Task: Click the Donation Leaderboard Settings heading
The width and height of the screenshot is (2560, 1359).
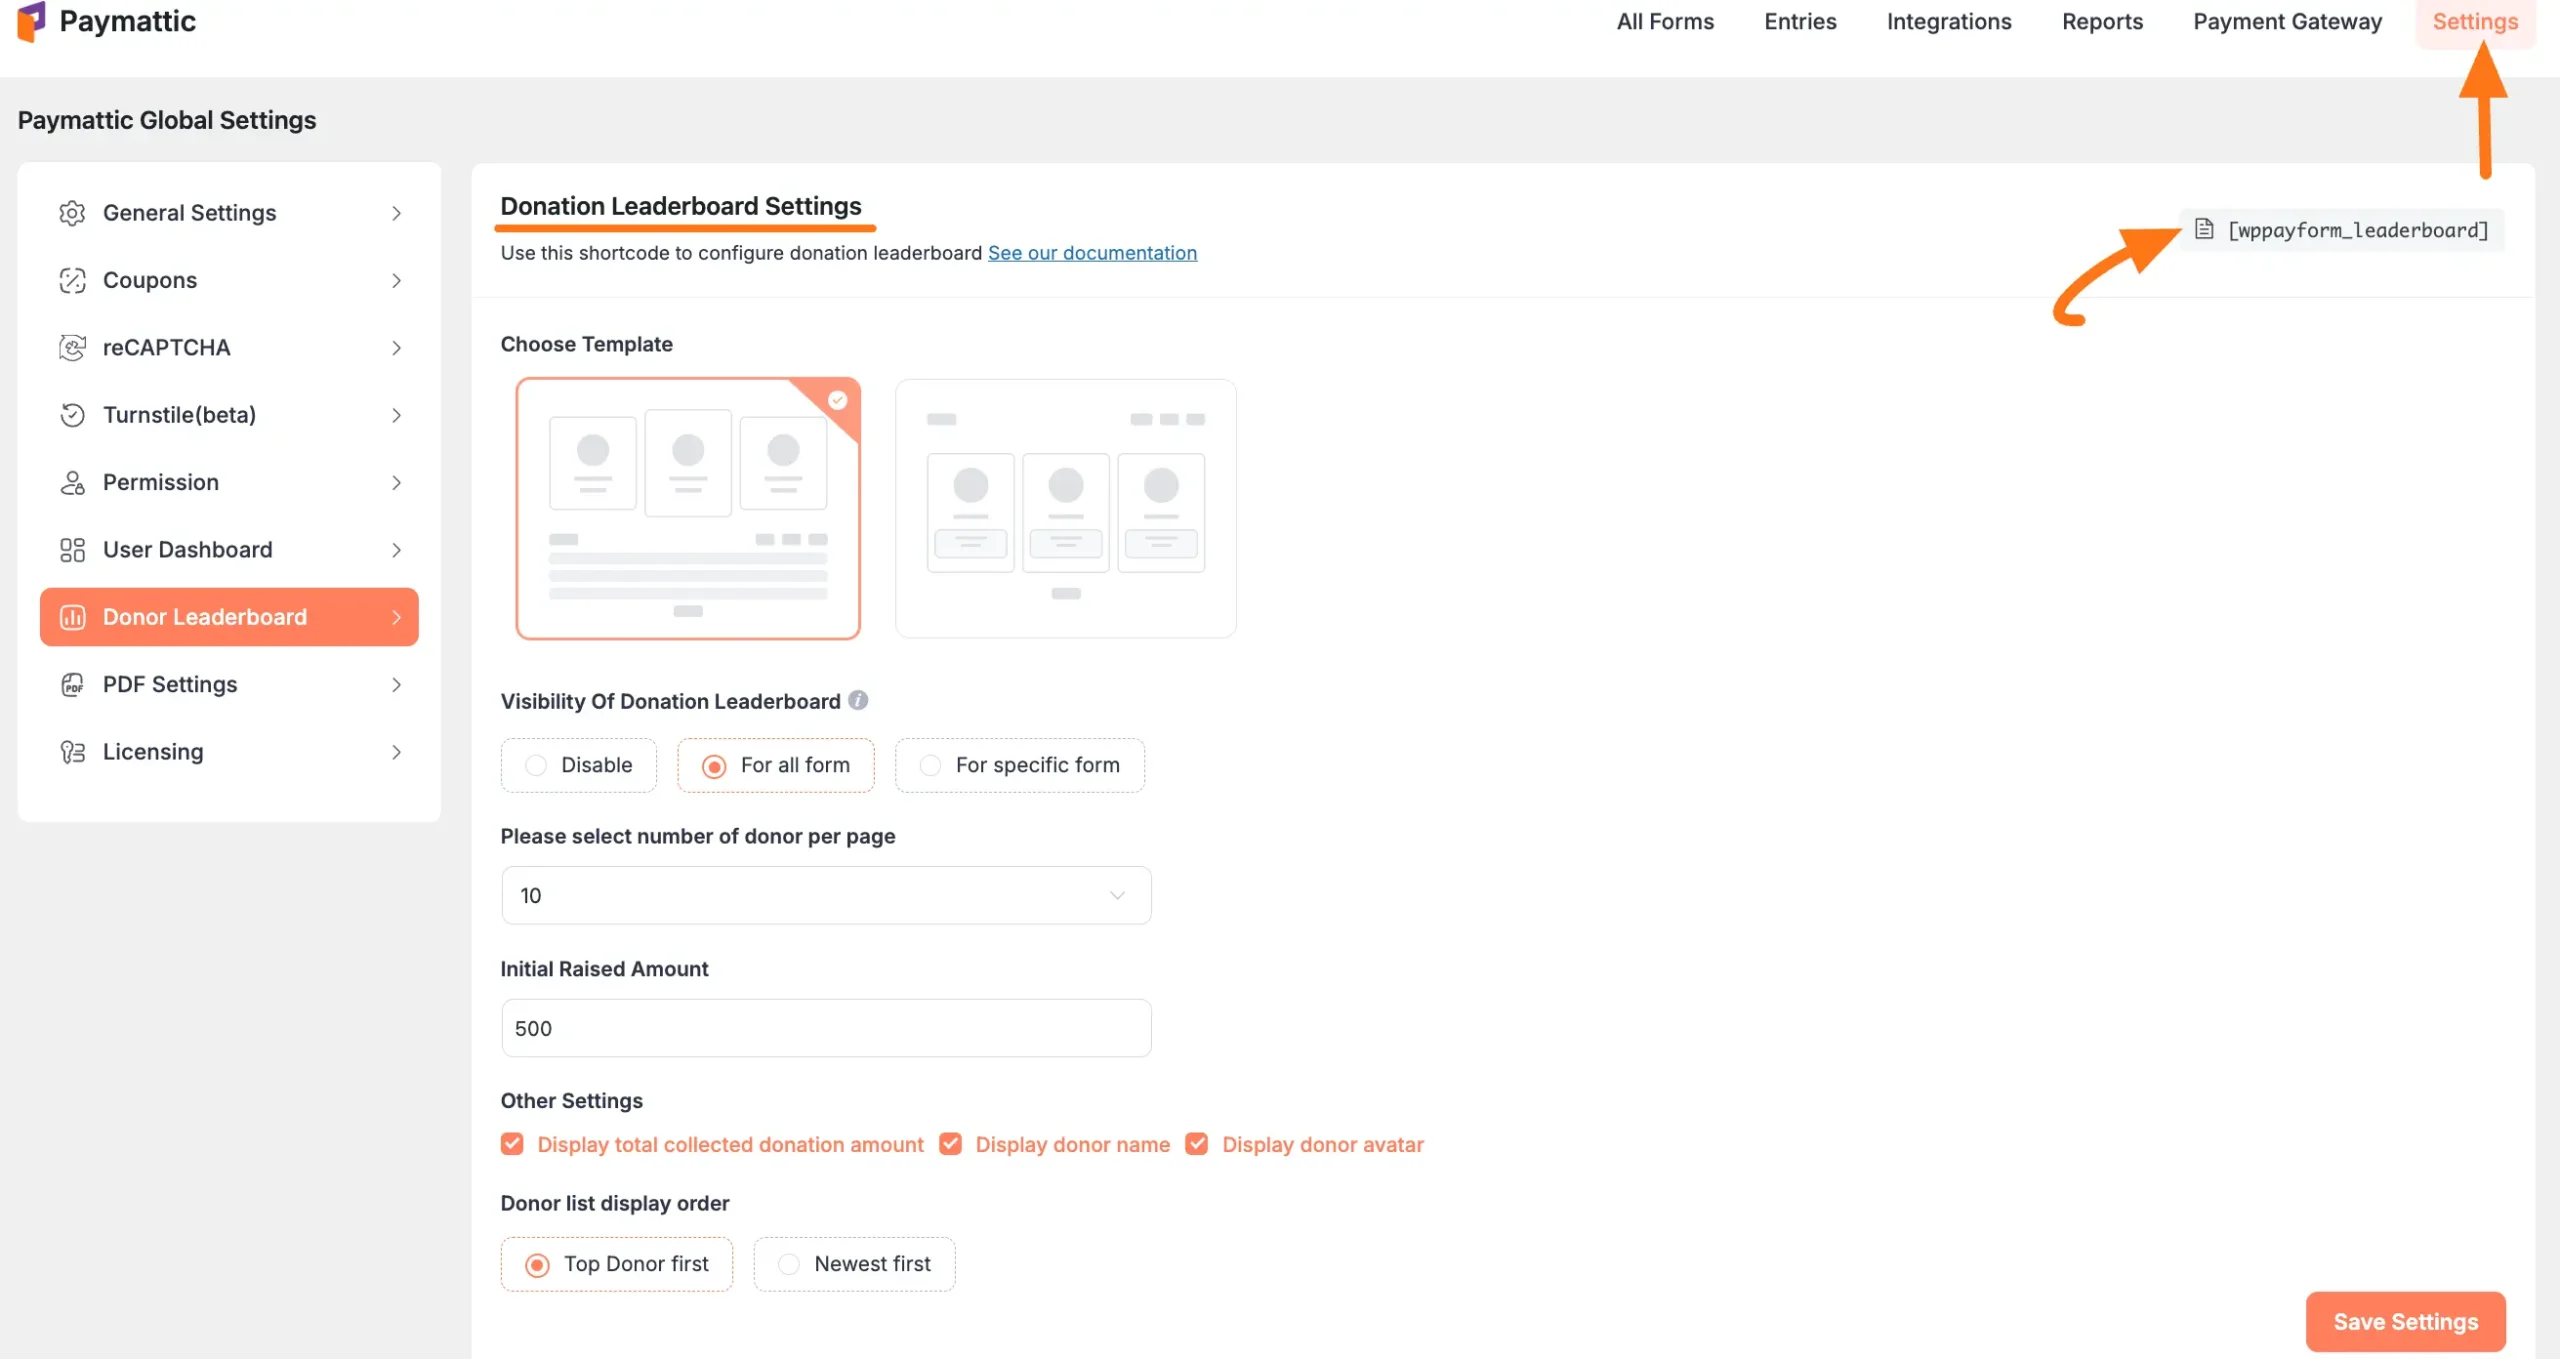Action: [681, 206]
